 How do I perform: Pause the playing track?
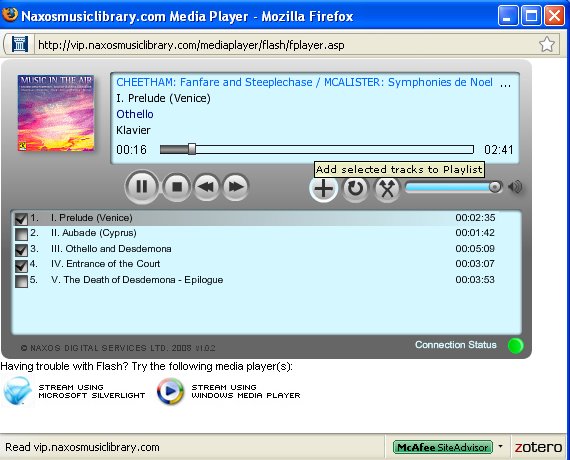pos(142,187)
